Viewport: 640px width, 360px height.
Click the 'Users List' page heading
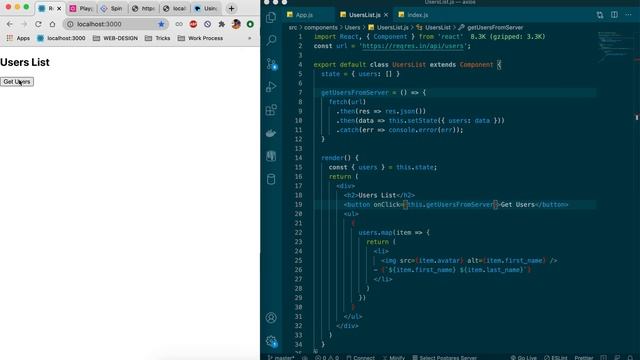tap(24, 62)
